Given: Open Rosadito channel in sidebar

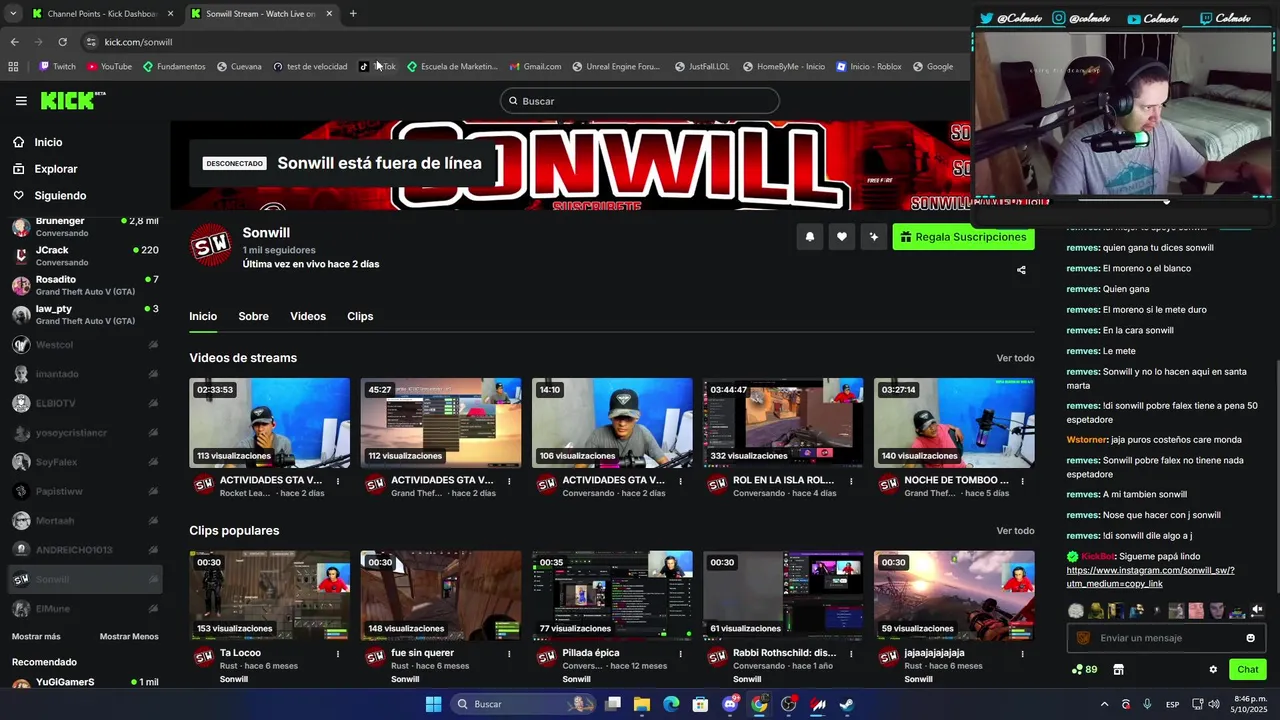Looking at the screenshot, I should pyautogui.click(x=85, y=285).
